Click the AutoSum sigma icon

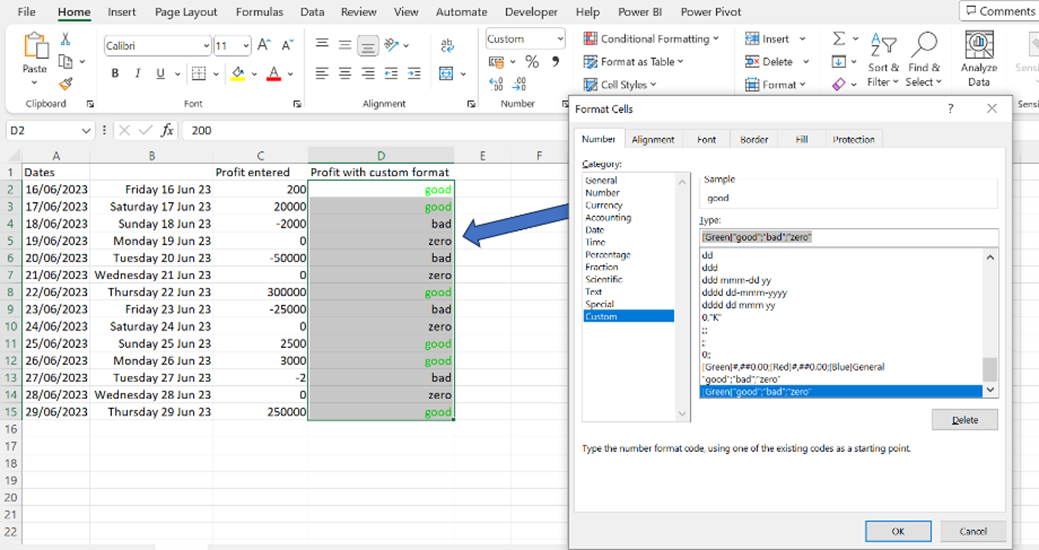tap(839, 39)
